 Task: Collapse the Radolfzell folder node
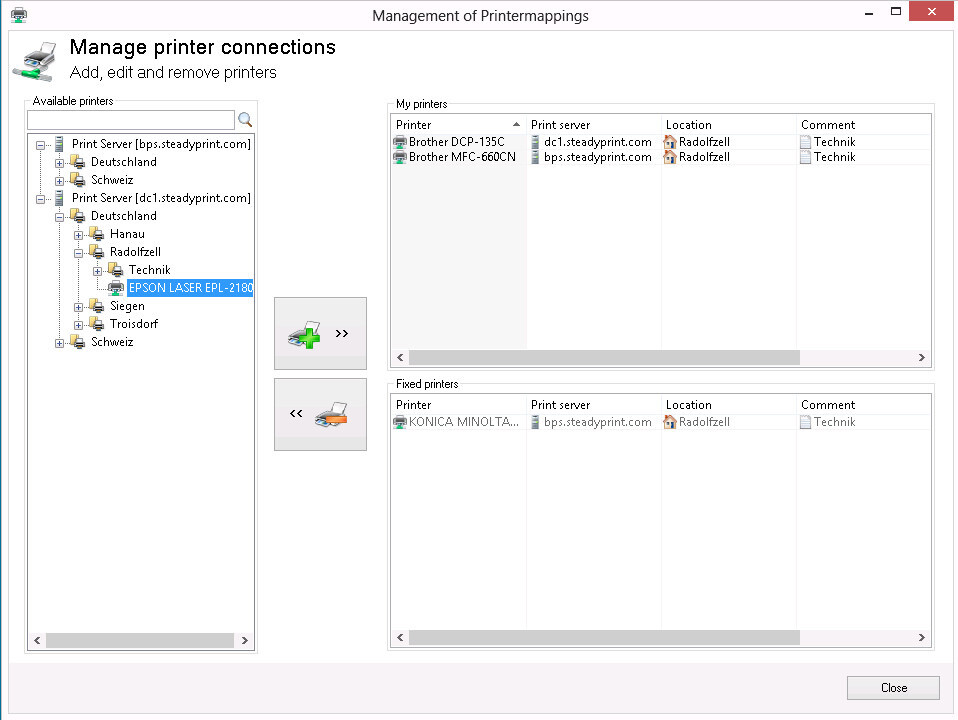click(x=78, y=253)
